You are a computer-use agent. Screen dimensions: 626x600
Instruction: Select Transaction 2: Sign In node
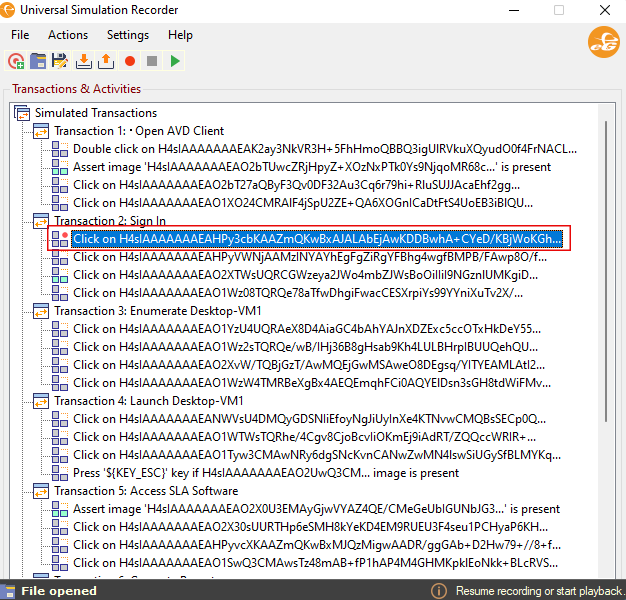(x=110, y=221)
